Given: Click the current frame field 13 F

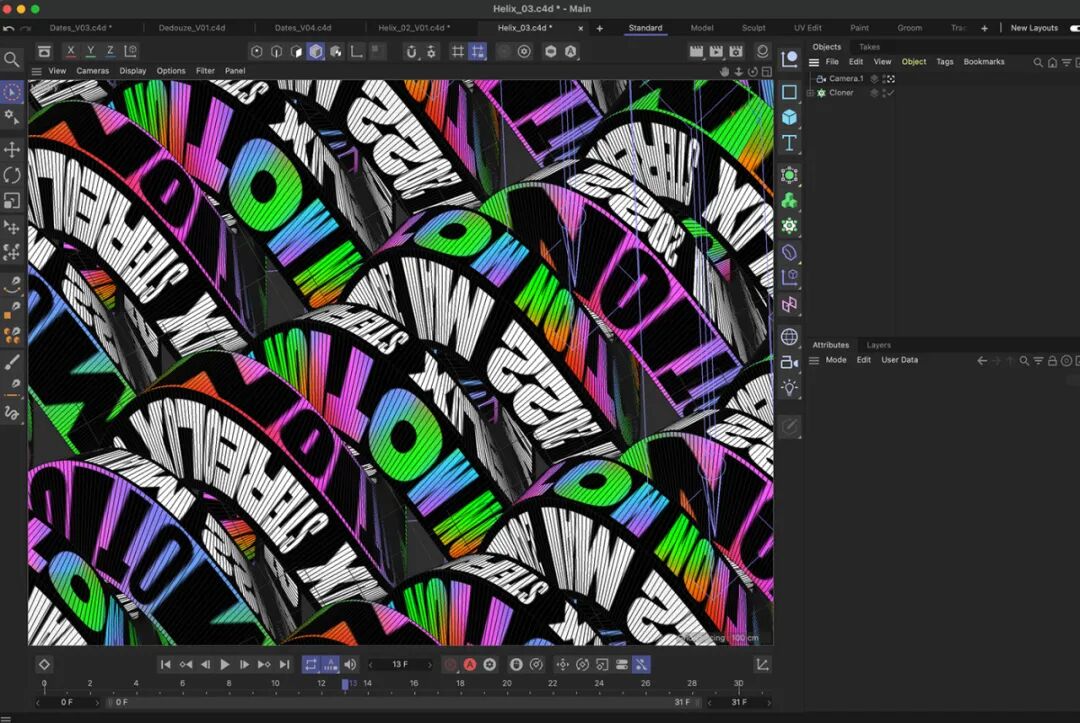Looking at the screenshot, I should pyautogui.click(x=400, y=664).
